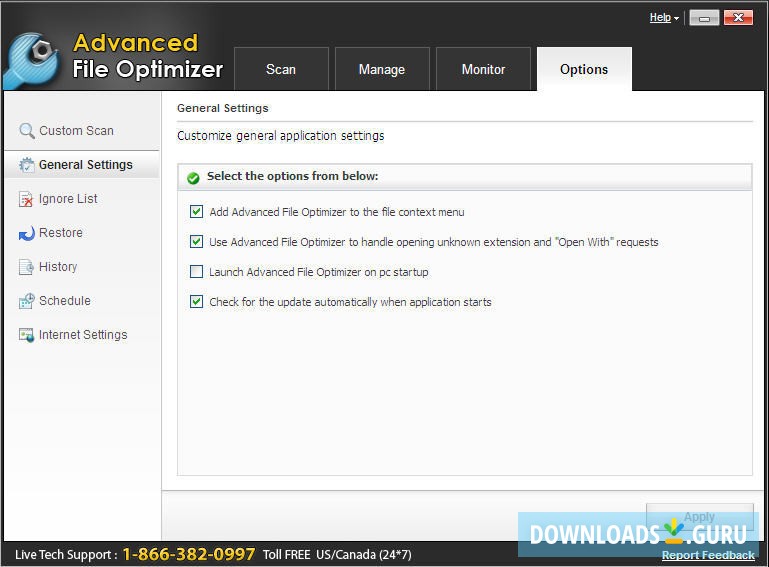This screenshot has height=567, width=769.
Task: Switch to the Manage tab
Action: pos(382,69)
